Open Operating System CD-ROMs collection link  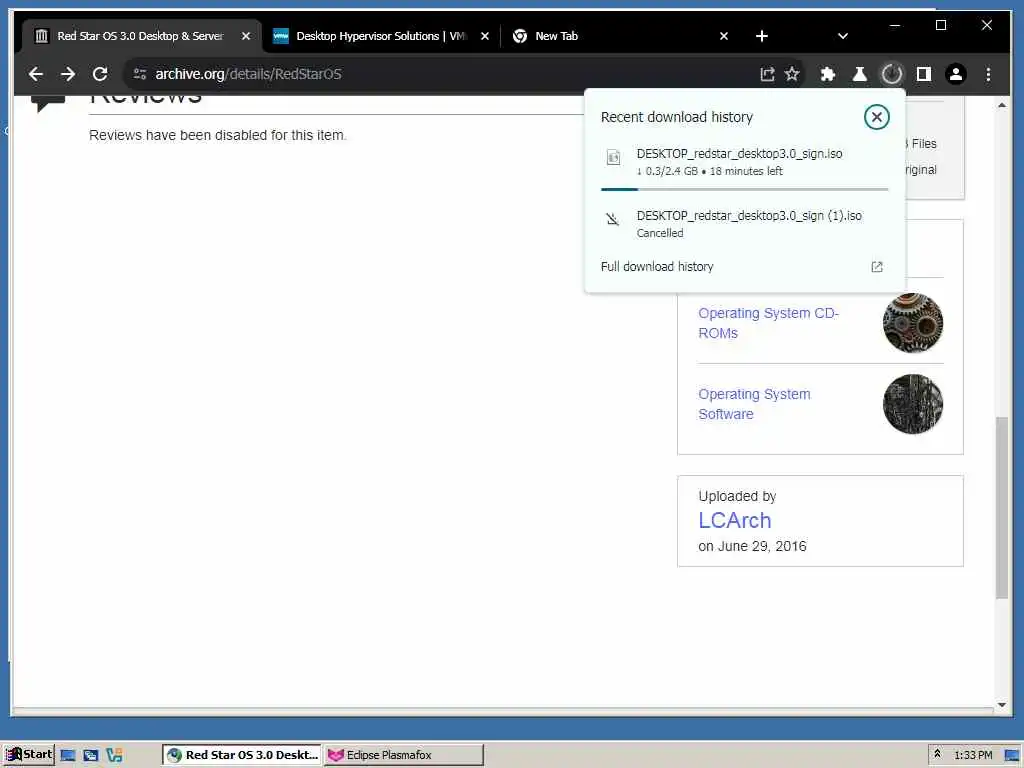(768, 323)
